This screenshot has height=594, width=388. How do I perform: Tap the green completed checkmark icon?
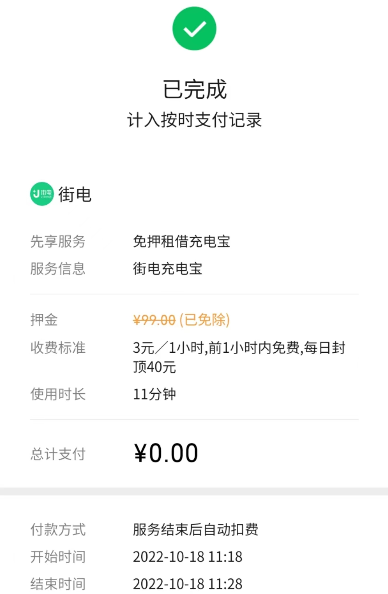pos(194,28)
